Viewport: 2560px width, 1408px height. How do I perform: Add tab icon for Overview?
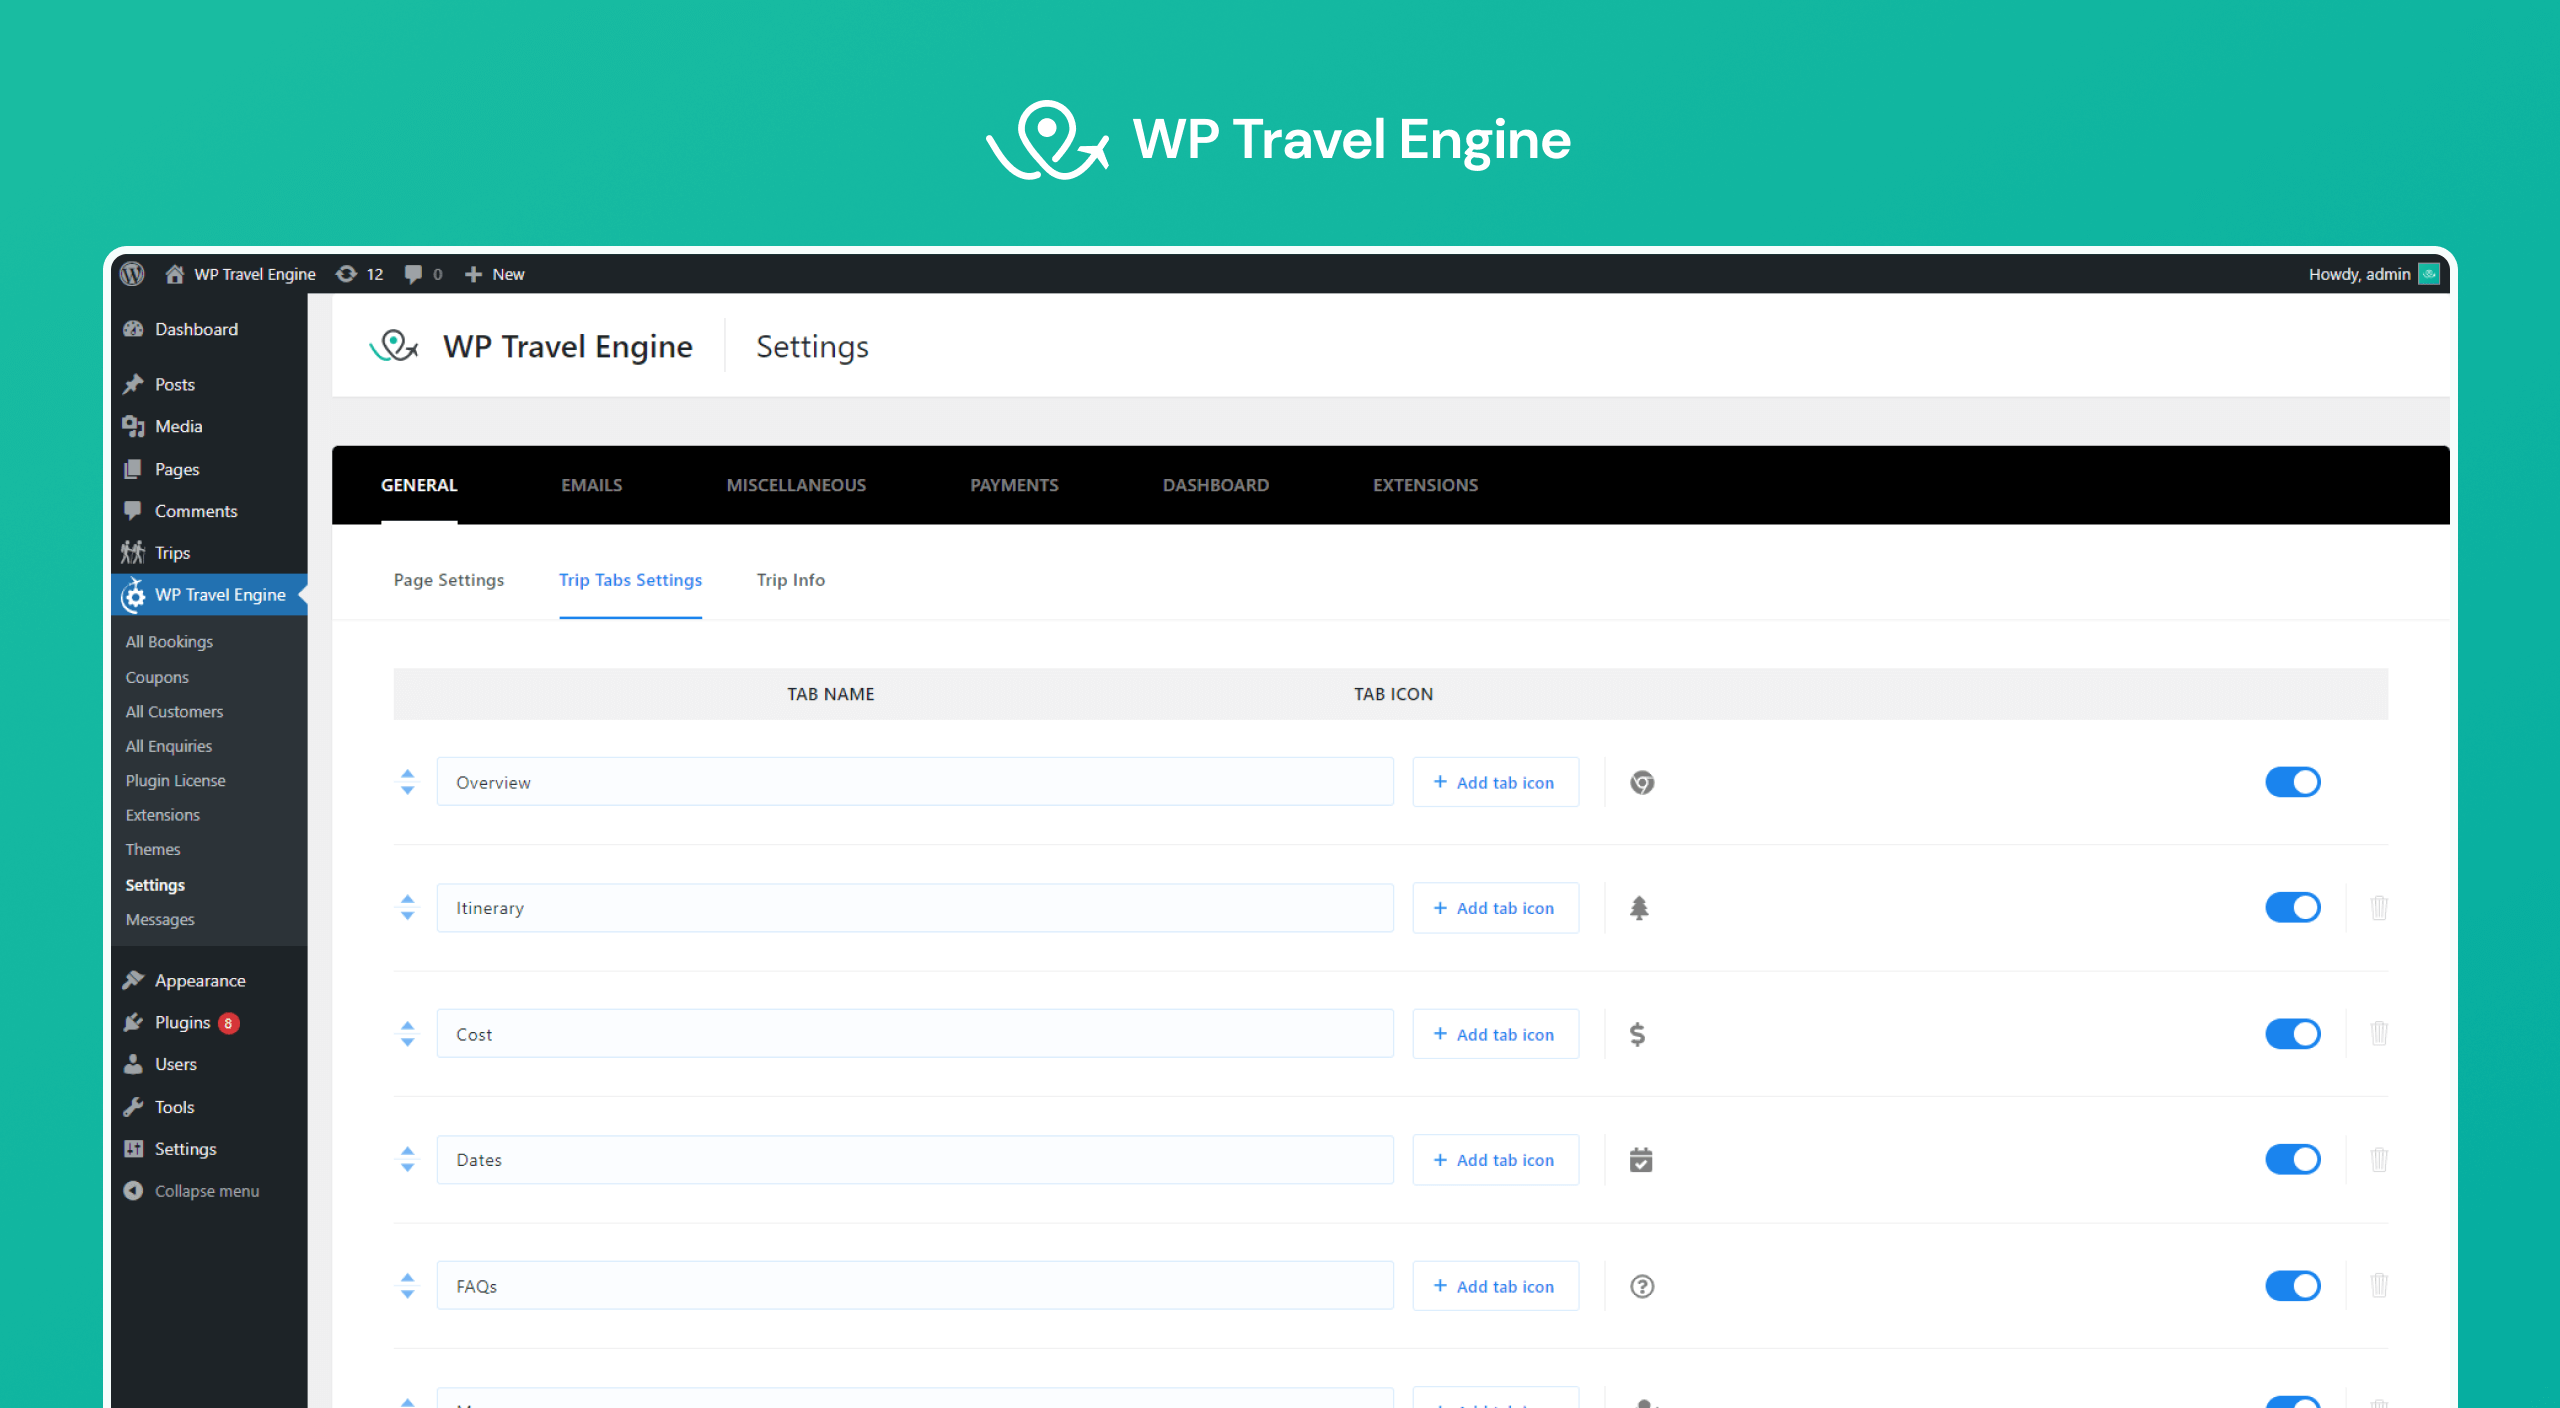(1495, 782)
